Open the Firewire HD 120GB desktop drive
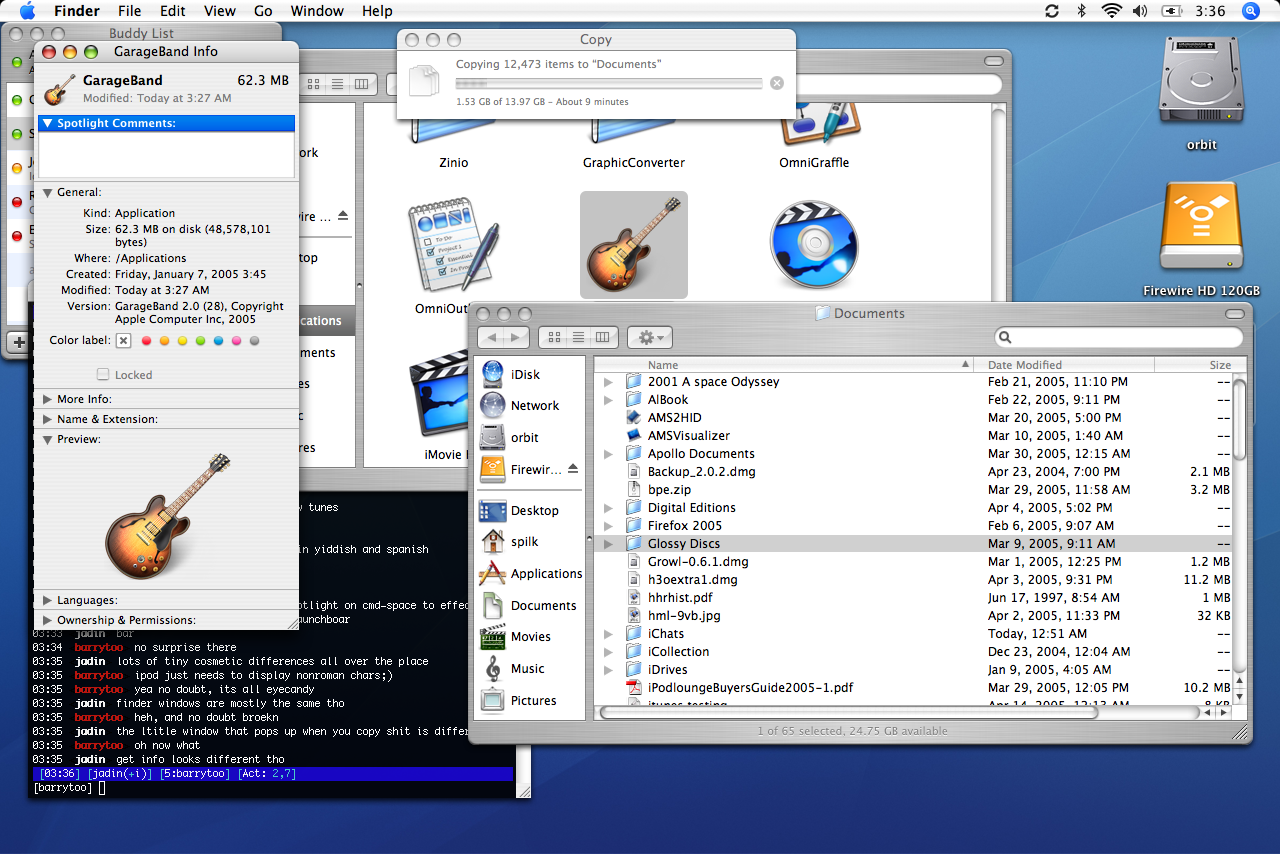This screenshot has width=1280, height=854. (1201, 226)
